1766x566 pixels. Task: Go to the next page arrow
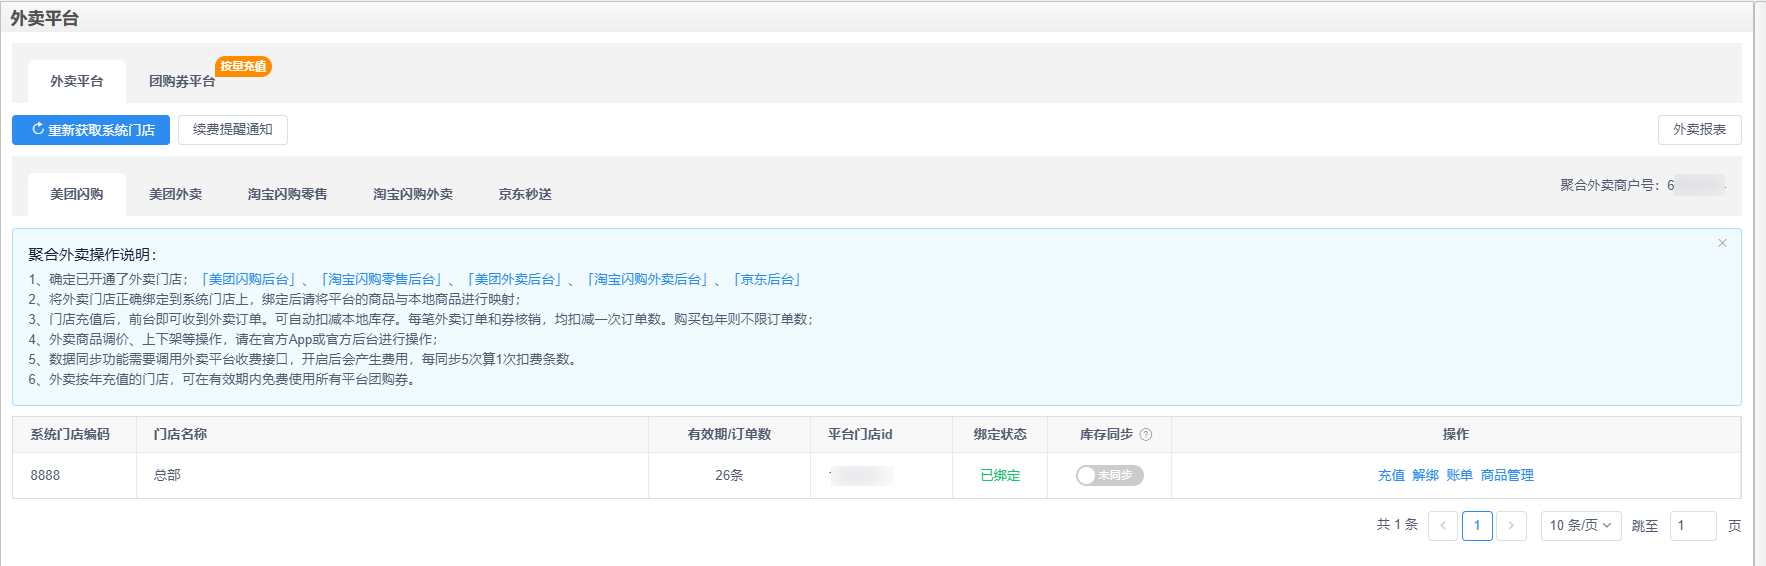(1511, 526)
